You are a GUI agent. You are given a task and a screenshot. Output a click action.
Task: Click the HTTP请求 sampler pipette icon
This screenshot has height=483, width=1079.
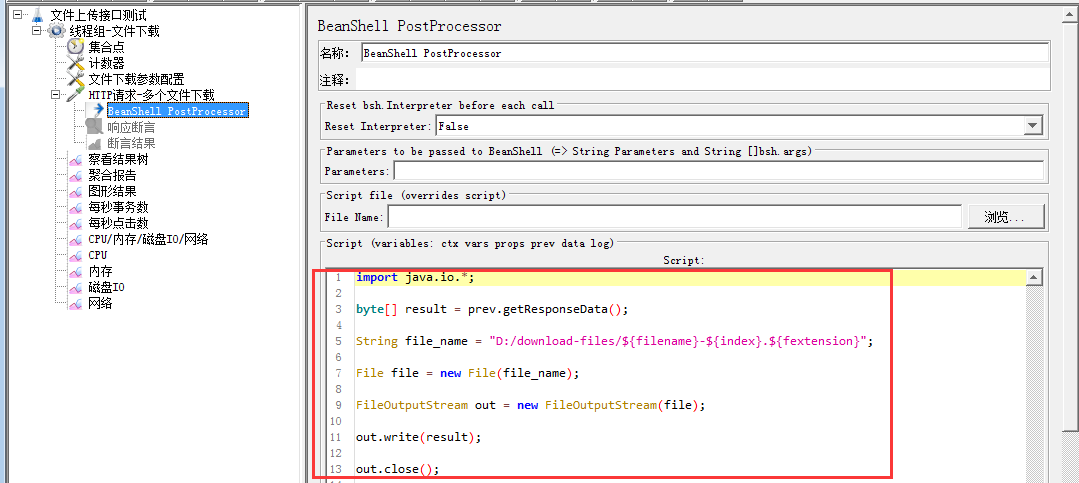[76, 95]
